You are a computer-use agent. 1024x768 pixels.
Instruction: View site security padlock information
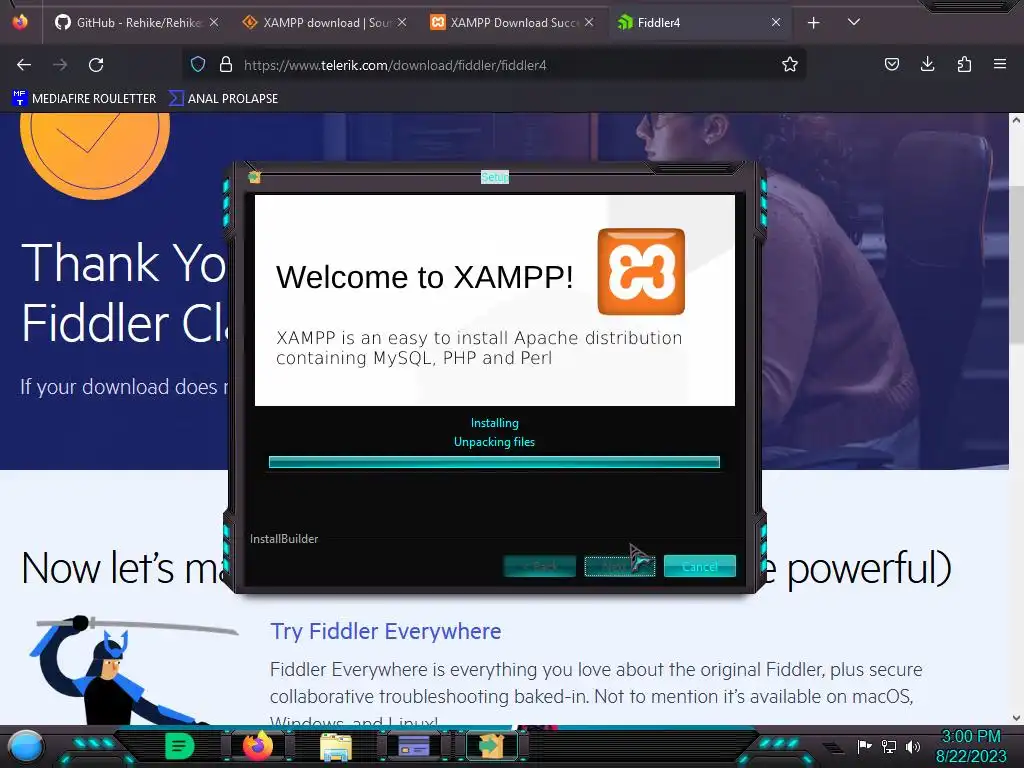pyautogui.click(x=226, y=64)
